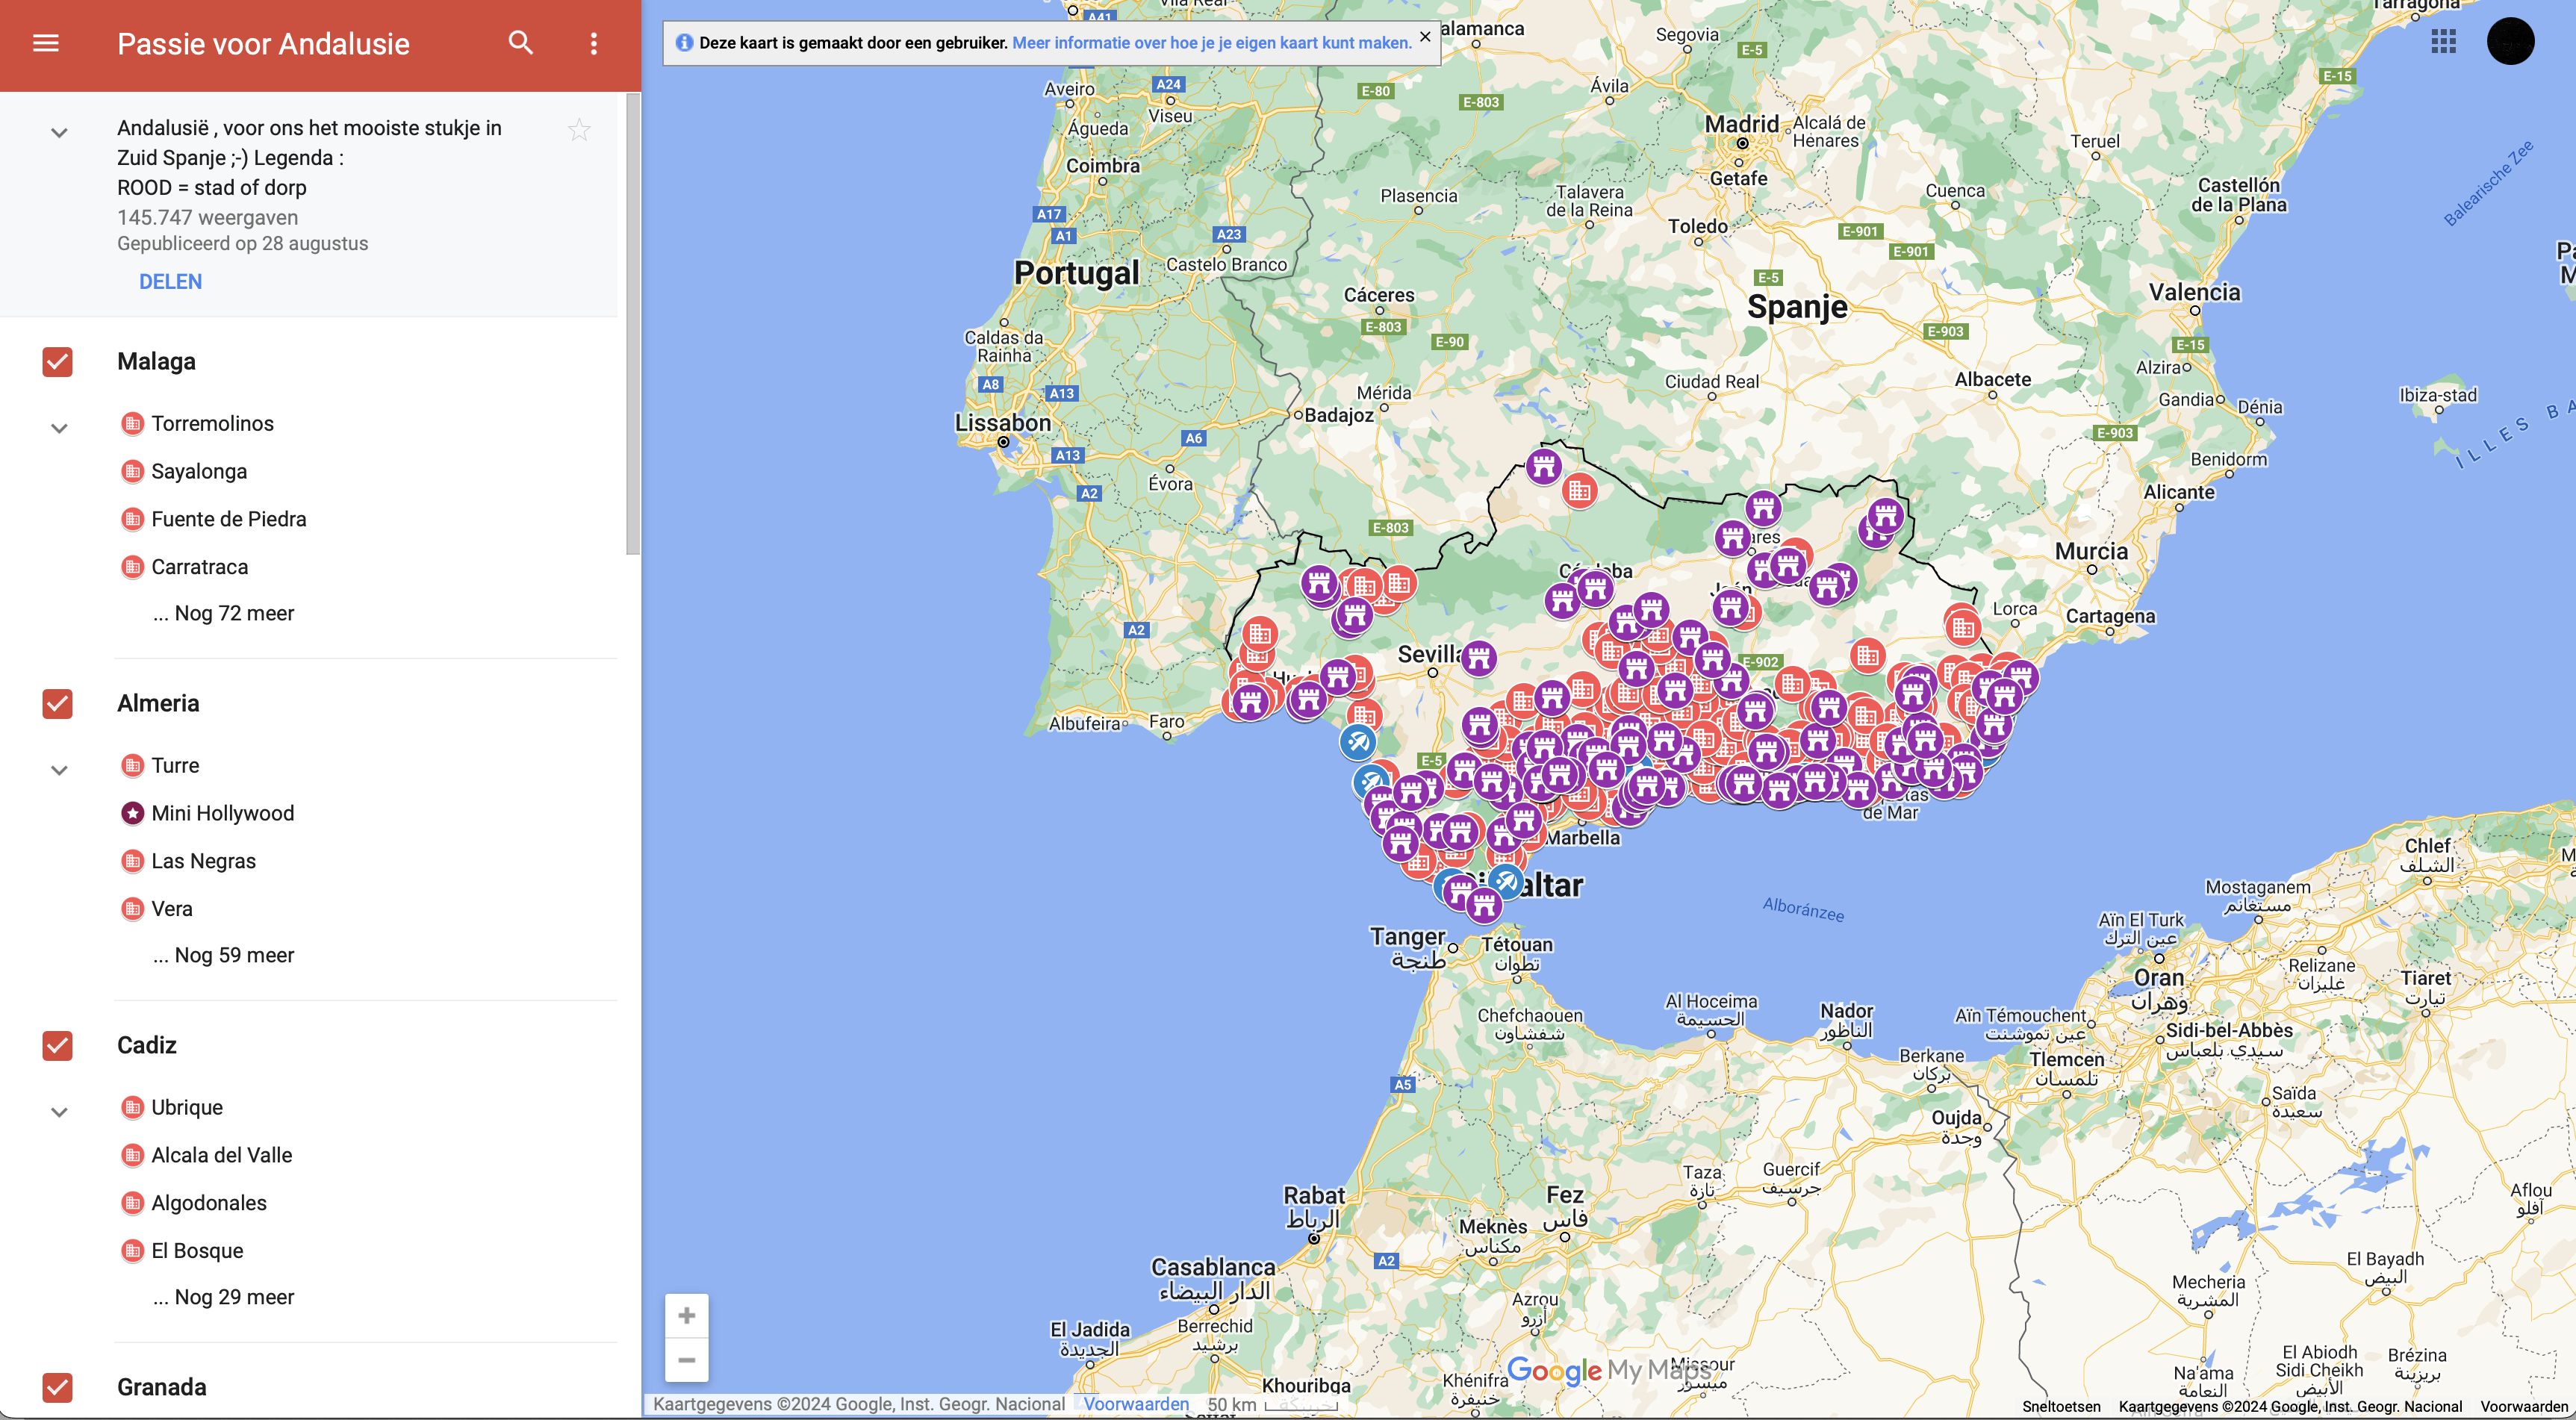This screenshot has width=2576, height=1420.
Task: Click the search magnifier icon
Action: point(520,43)
